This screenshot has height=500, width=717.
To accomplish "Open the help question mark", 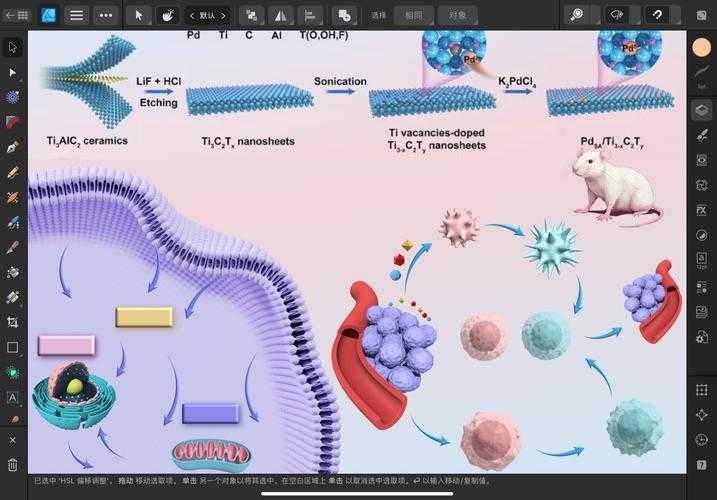I will (701, 465).
